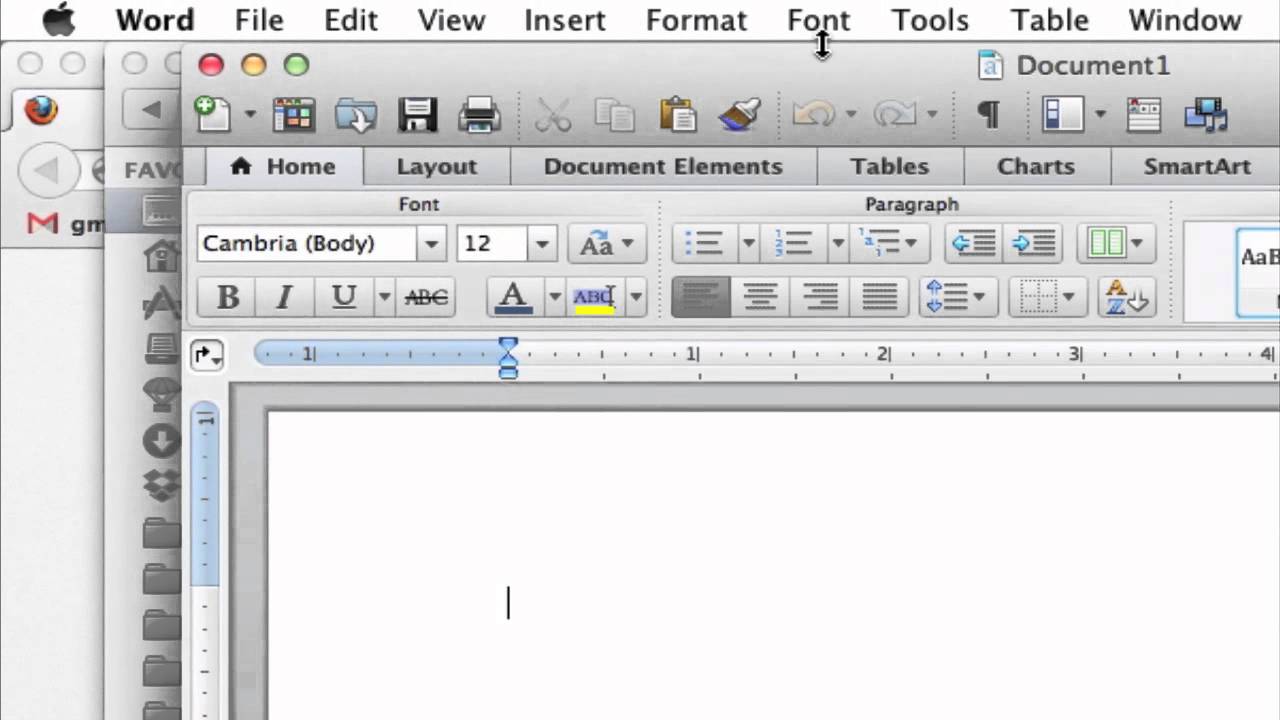Save the document with the floppy icon
The image size is (1280, 720).
tap(418, 115)
